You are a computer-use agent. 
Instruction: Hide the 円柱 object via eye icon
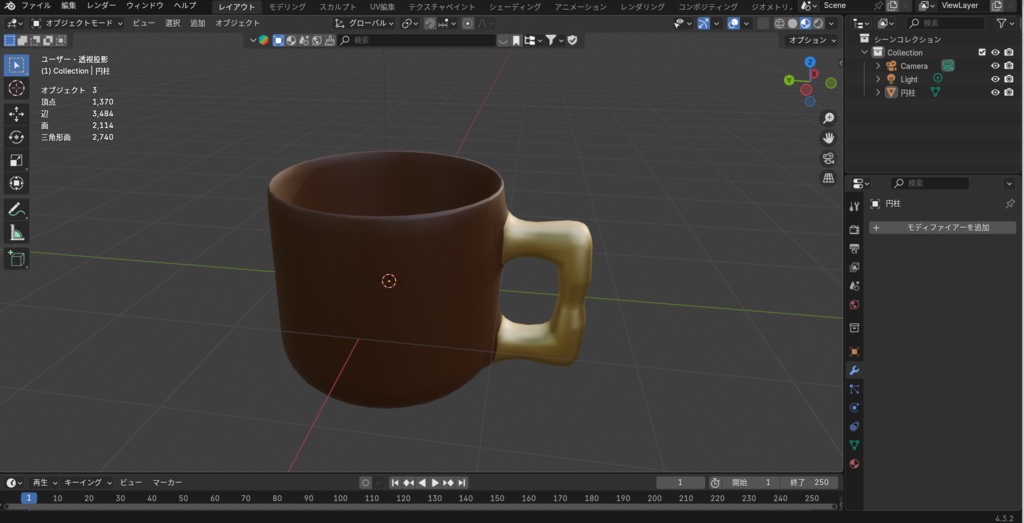coord(995,93)
